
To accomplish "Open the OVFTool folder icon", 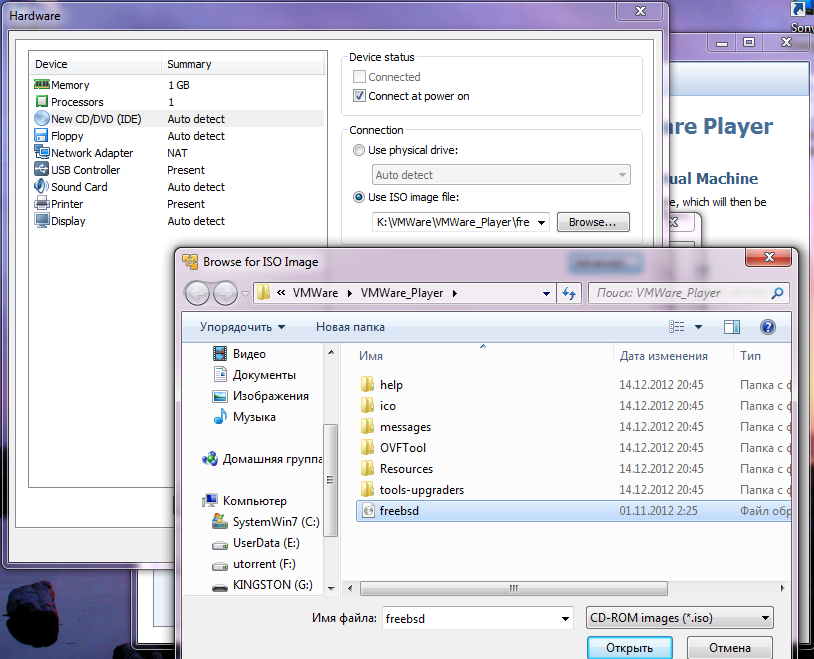I will pos(367,447).
